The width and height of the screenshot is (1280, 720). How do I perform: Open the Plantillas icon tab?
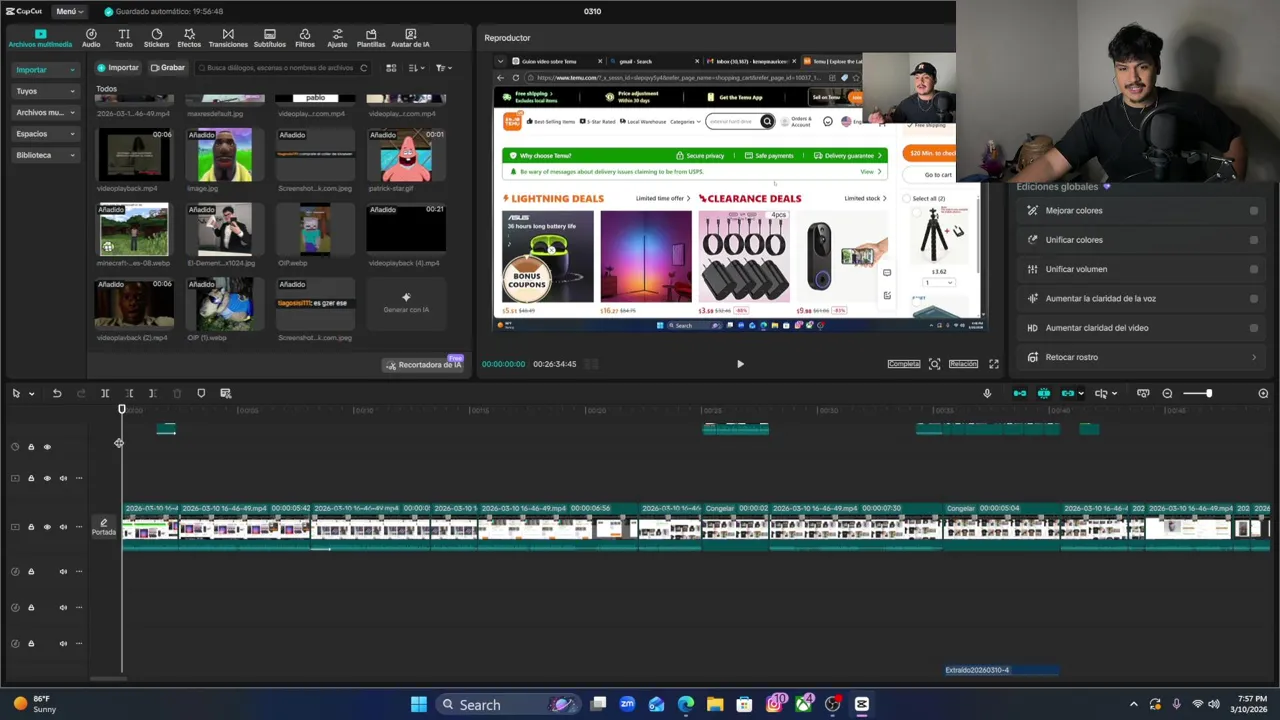tap(371, 38)
